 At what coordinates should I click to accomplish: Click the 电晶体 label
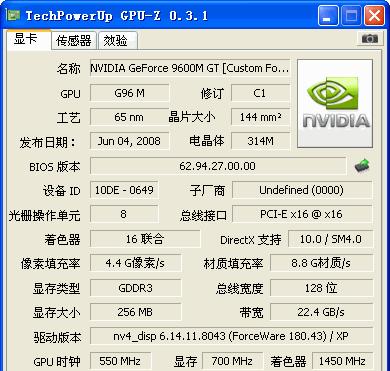[x=206, y=142]
